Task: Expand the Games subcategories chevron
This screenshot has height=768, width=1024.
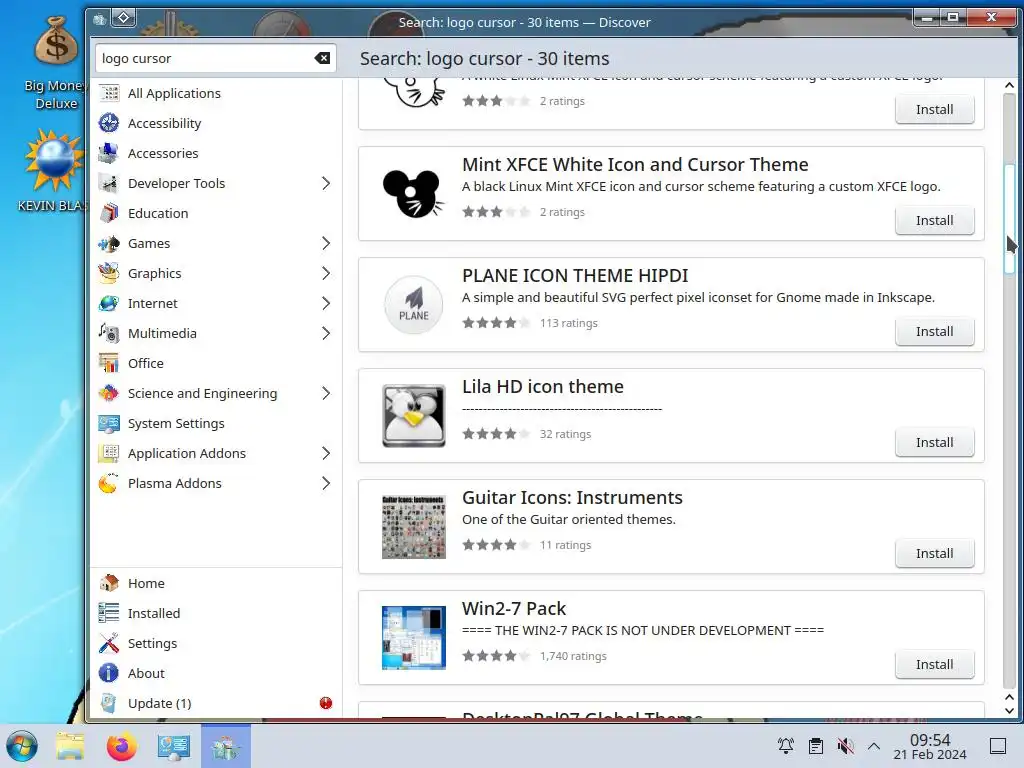Action: point(326,244)
